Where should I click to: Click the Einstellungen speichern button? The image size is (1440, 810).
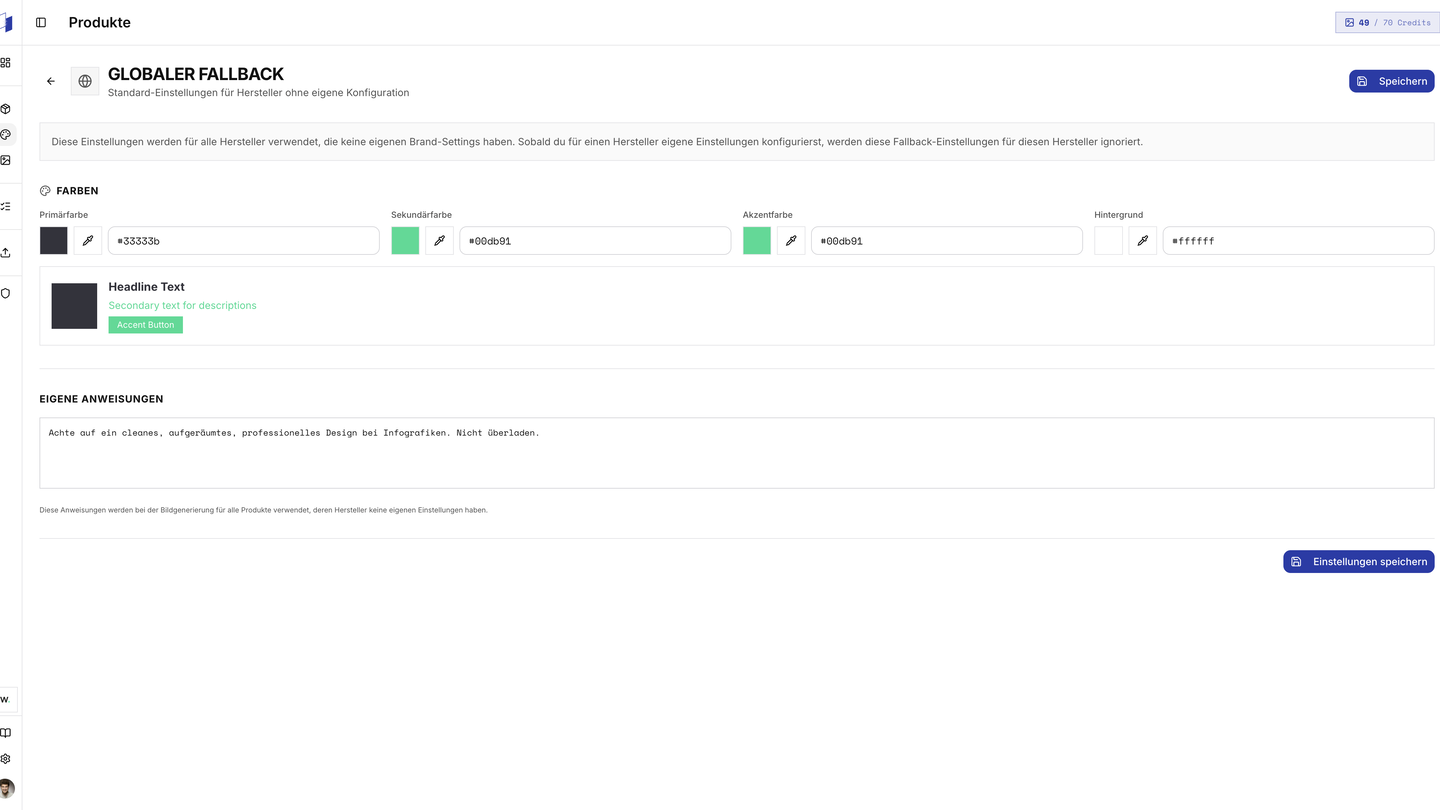[1359, 561]
